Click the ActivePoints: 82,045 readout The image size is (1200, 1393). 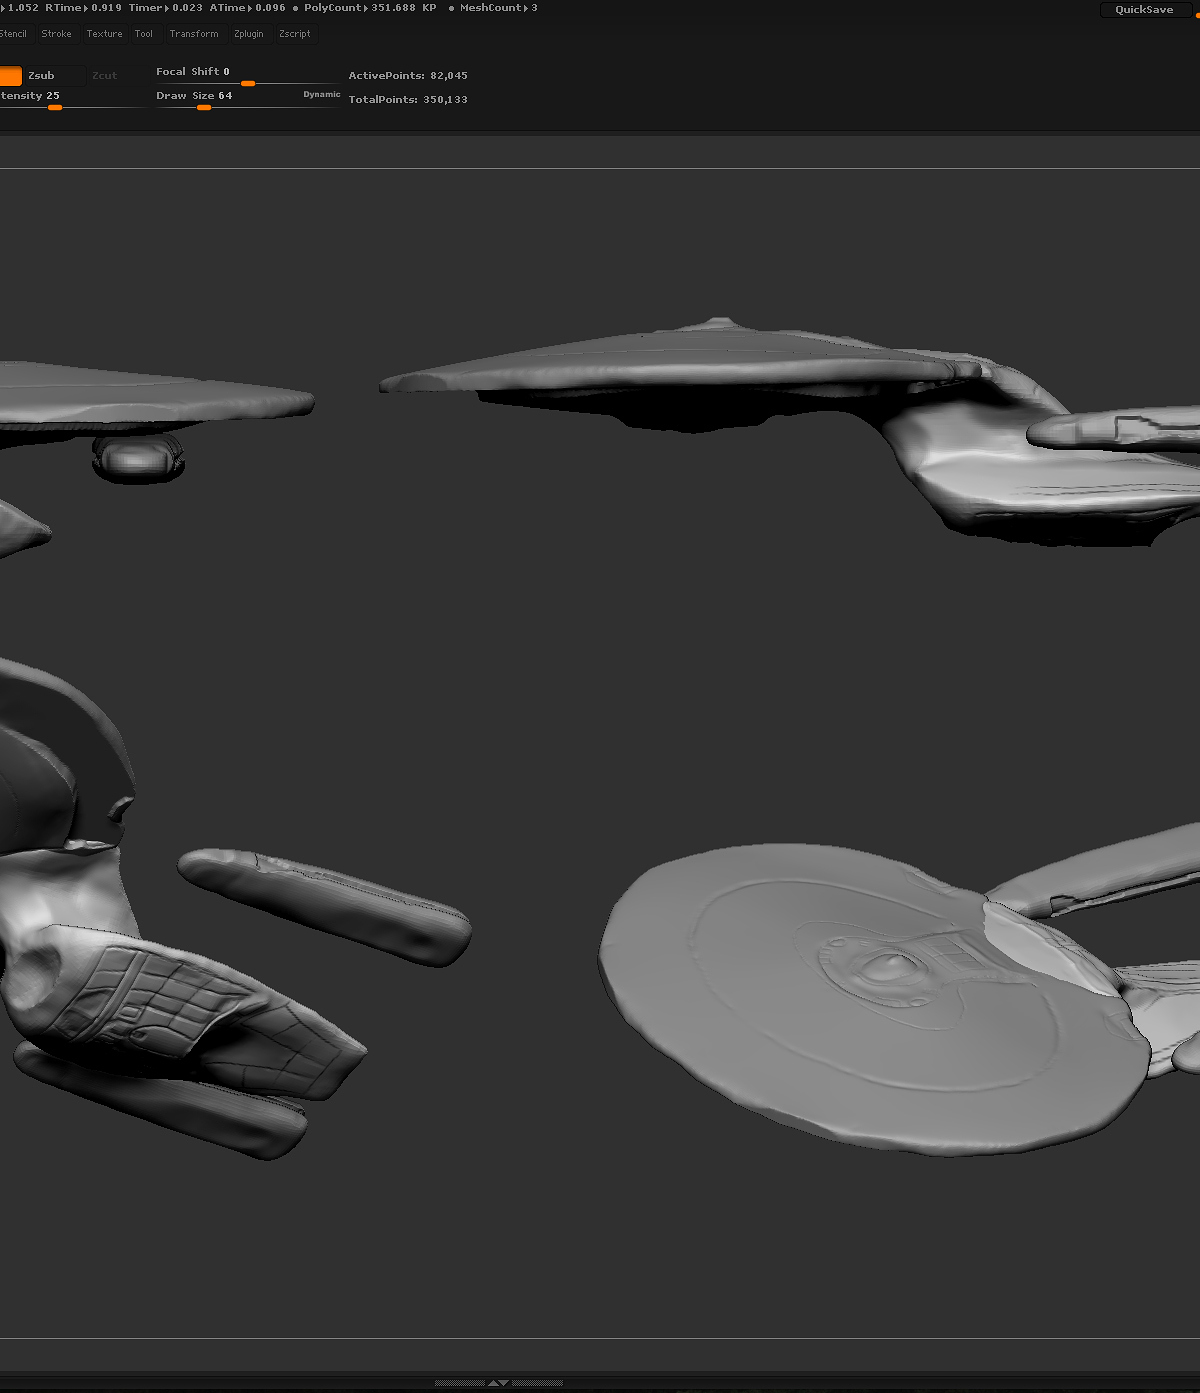point(408,76)
